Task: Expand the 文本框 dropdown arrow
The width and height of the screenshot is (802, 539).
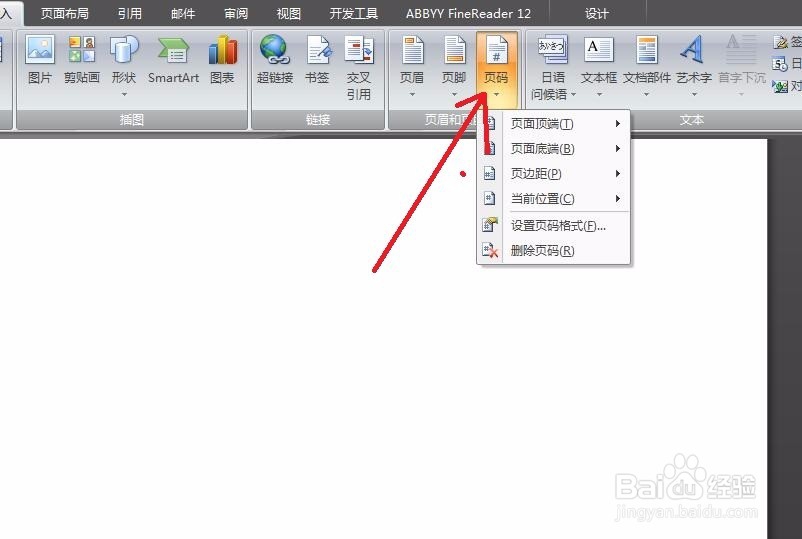Action: click(x=599, y=95)
